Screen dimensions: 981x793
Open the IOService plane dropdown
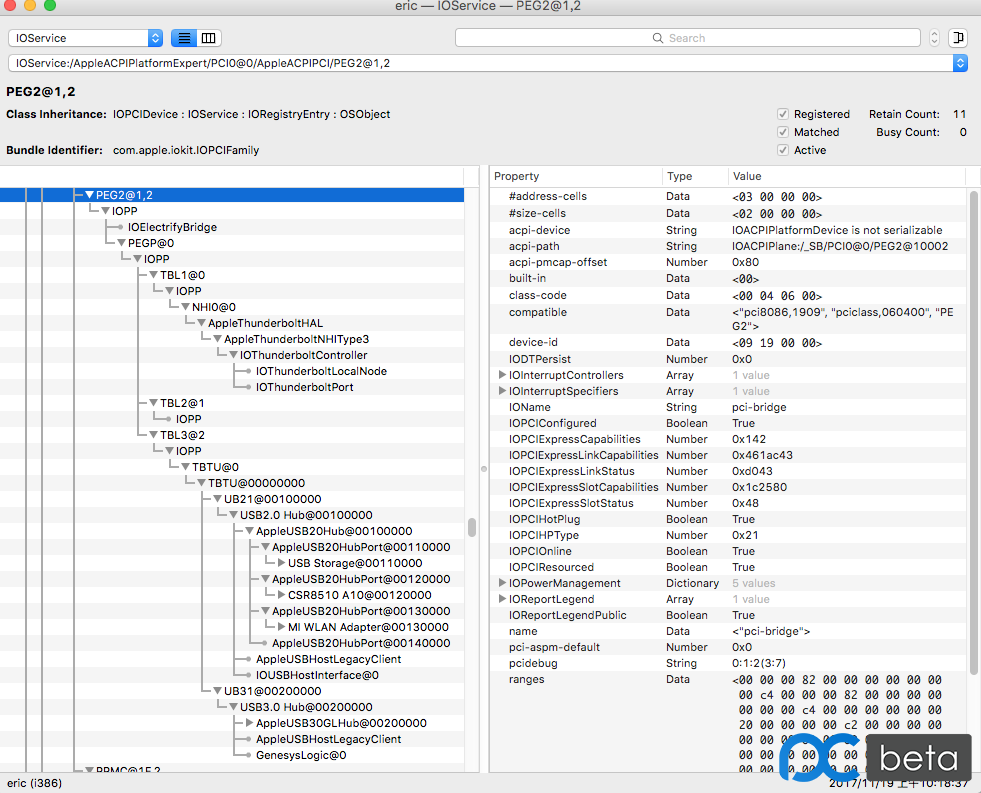pos(85,38)
